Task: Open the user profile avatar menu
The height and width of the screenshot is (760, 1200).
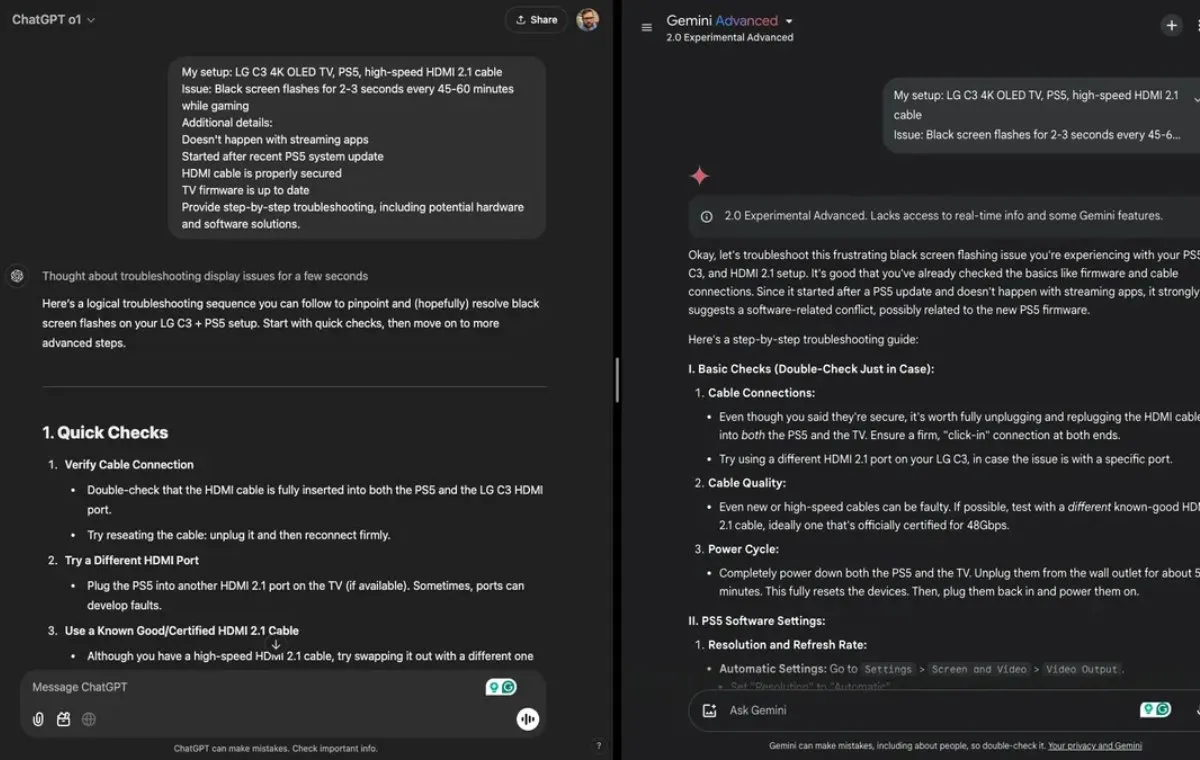Action: [x=588, y=20]
